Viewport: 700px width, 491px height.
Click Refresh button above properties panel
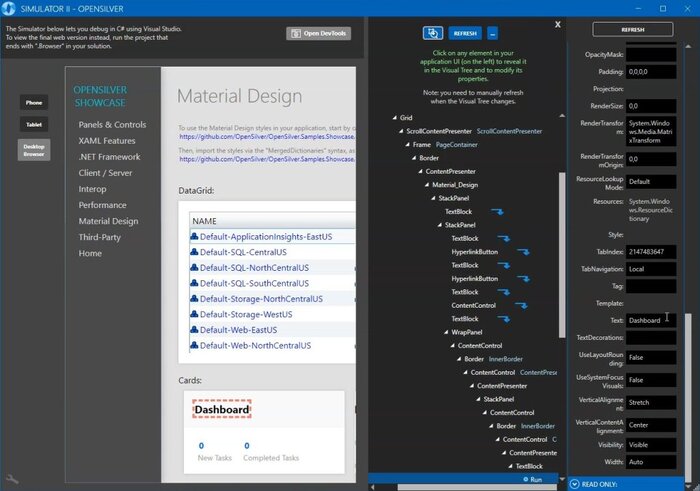[x=633, y=29]
